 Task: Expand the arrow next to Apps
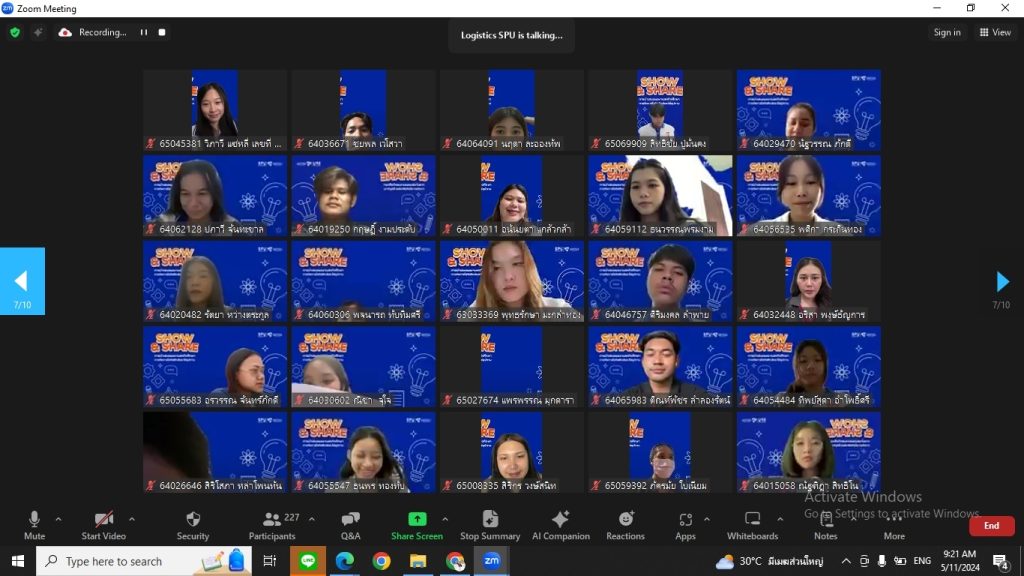707,519
